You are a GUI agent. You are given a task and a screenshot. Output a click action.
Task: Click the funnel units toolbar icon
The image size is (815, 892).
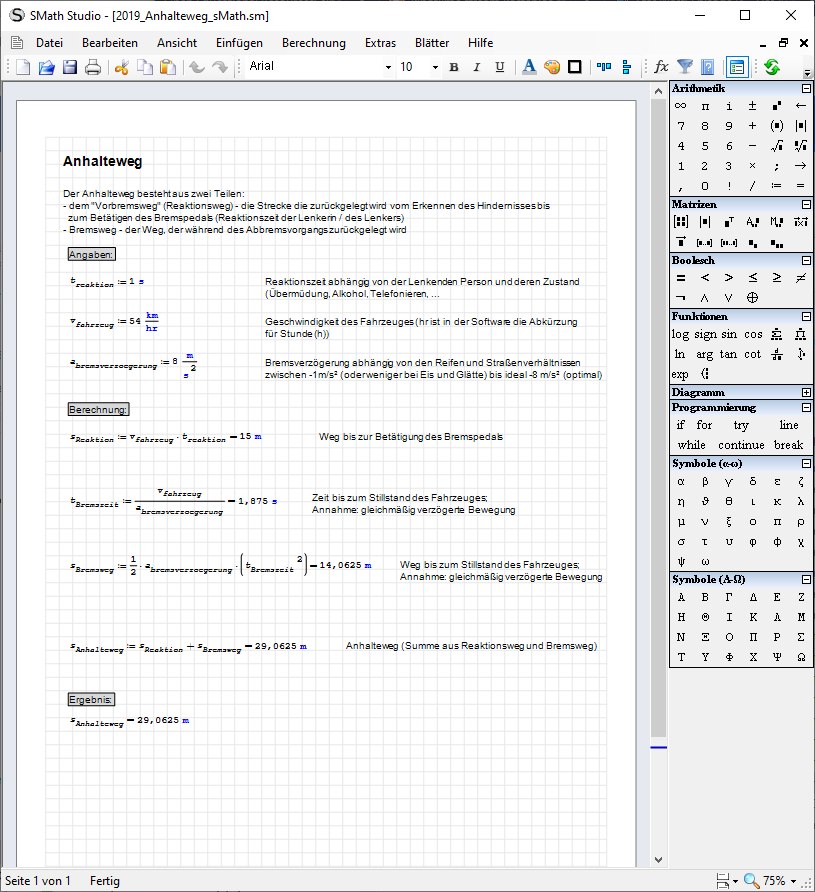685,67
